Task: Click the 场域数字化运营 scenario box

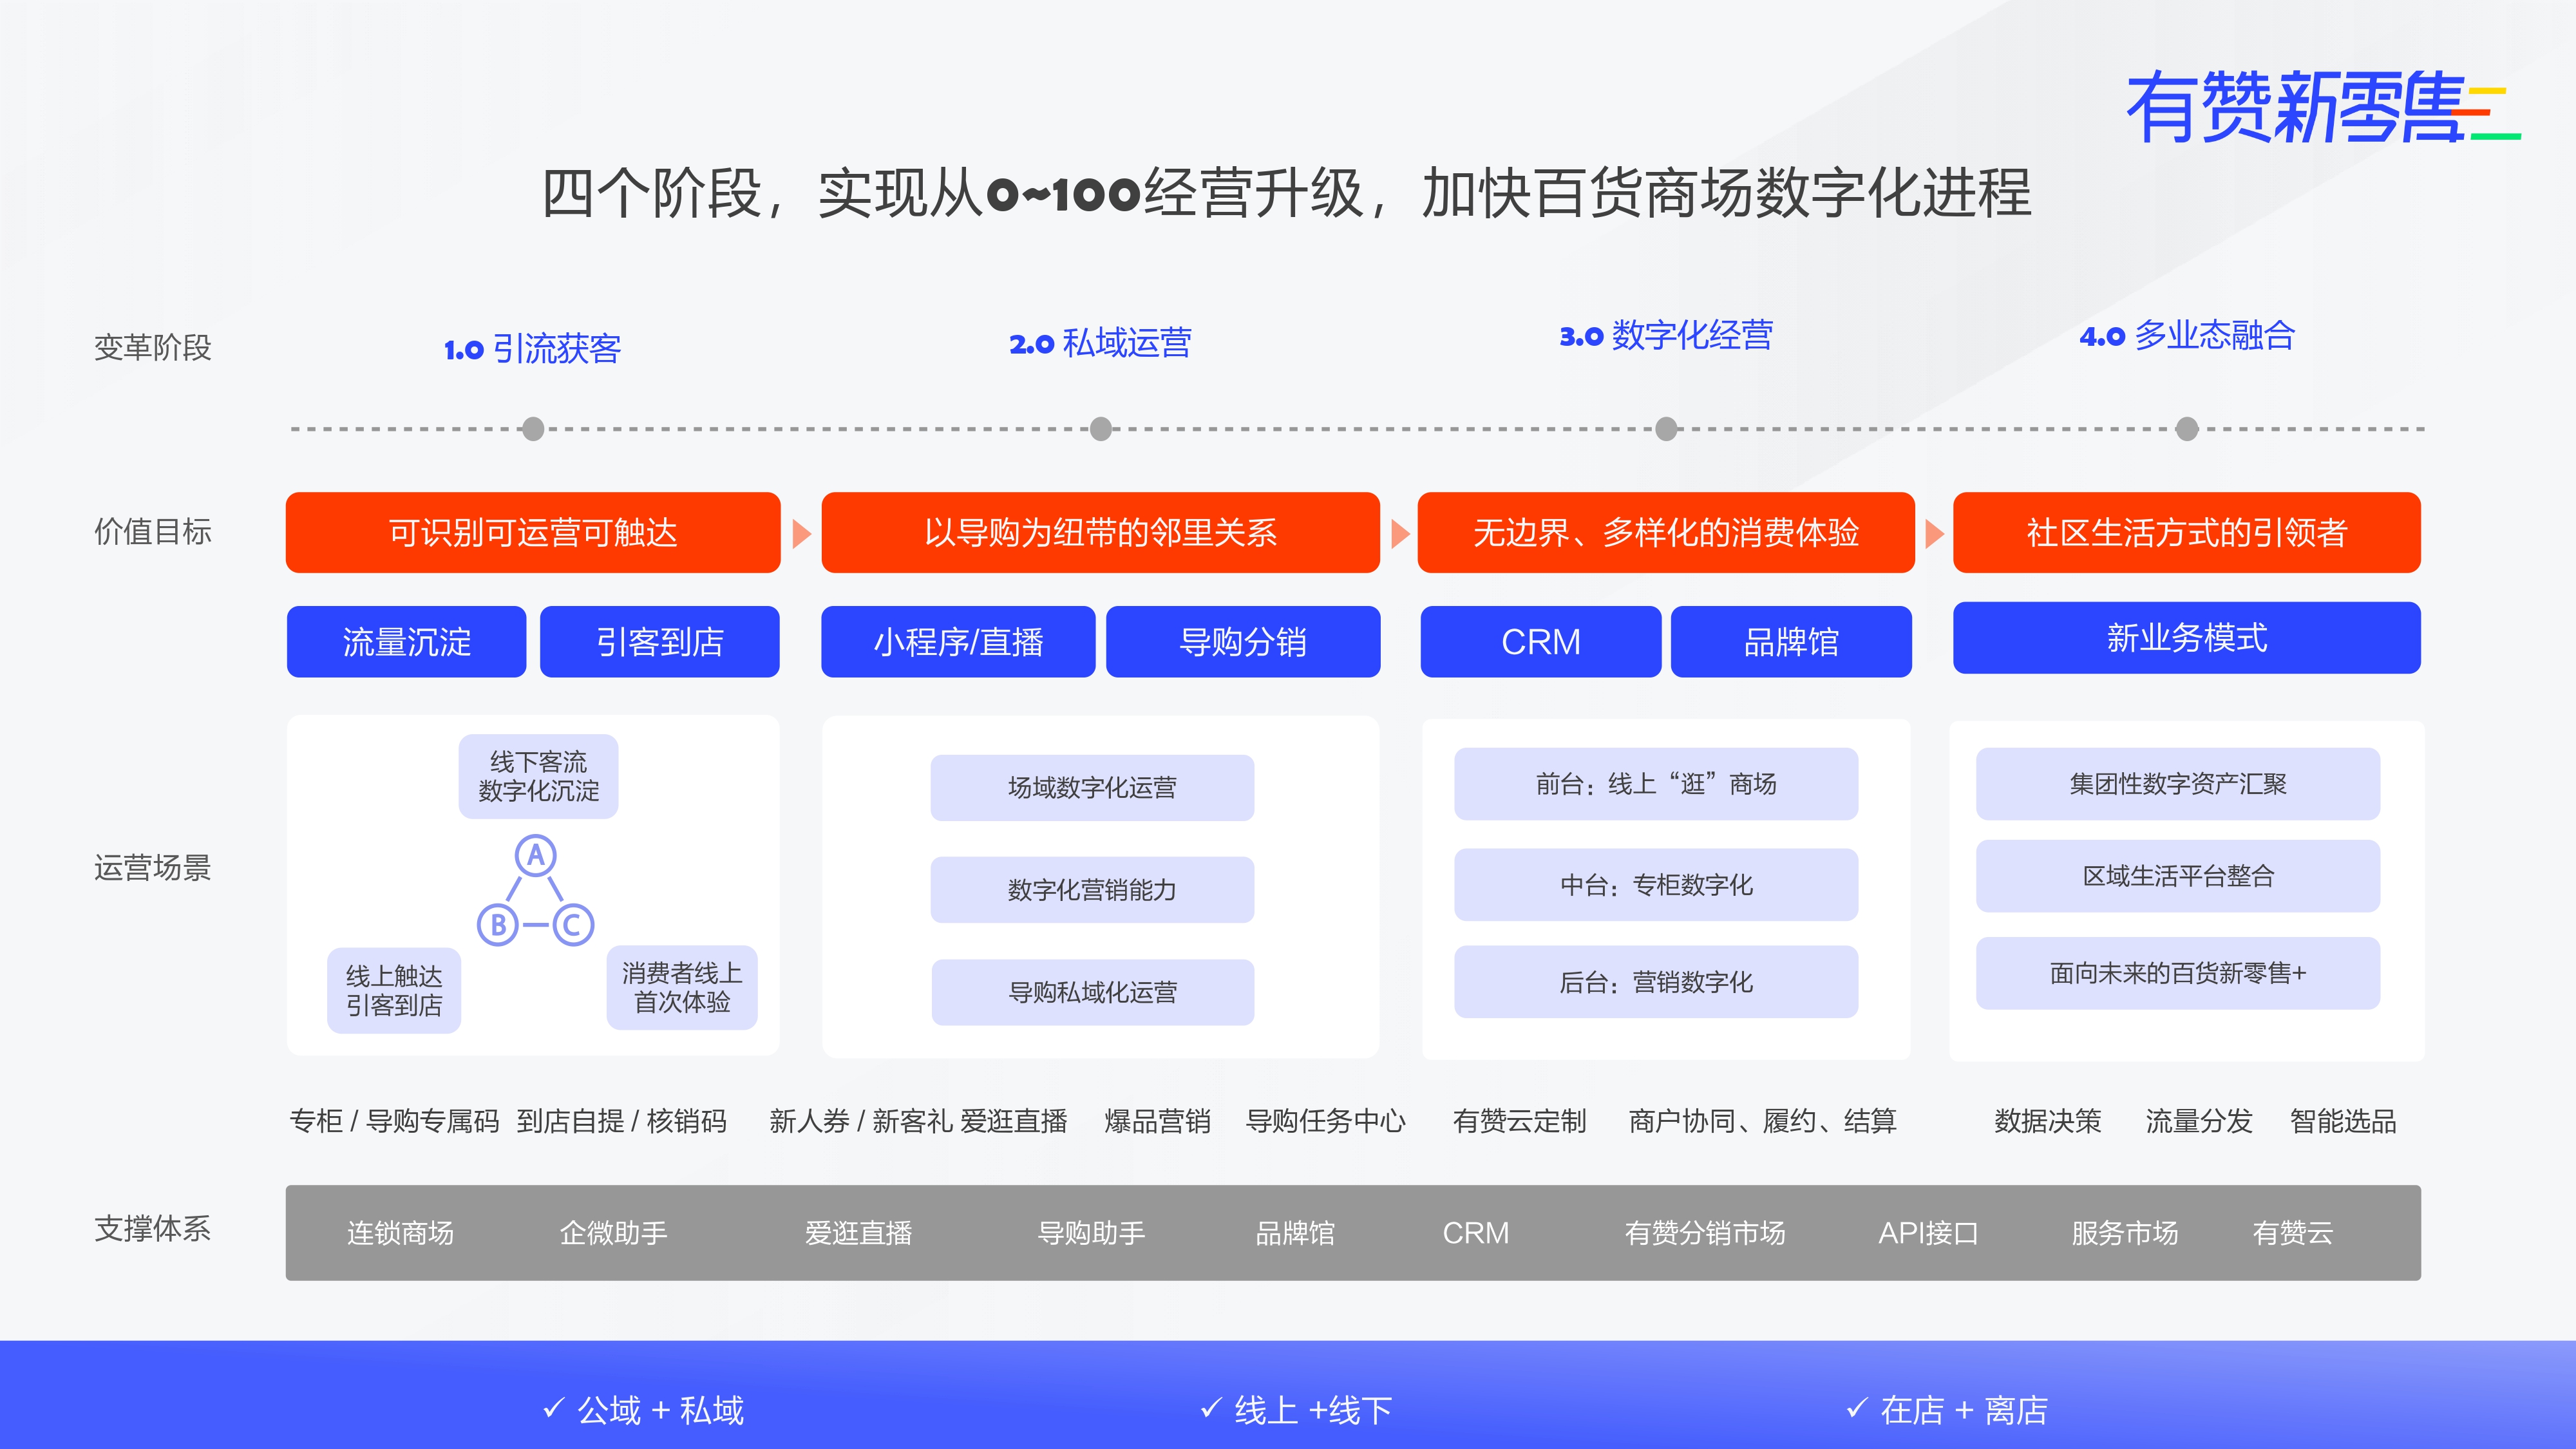Action: click(x=1092, y=788)
